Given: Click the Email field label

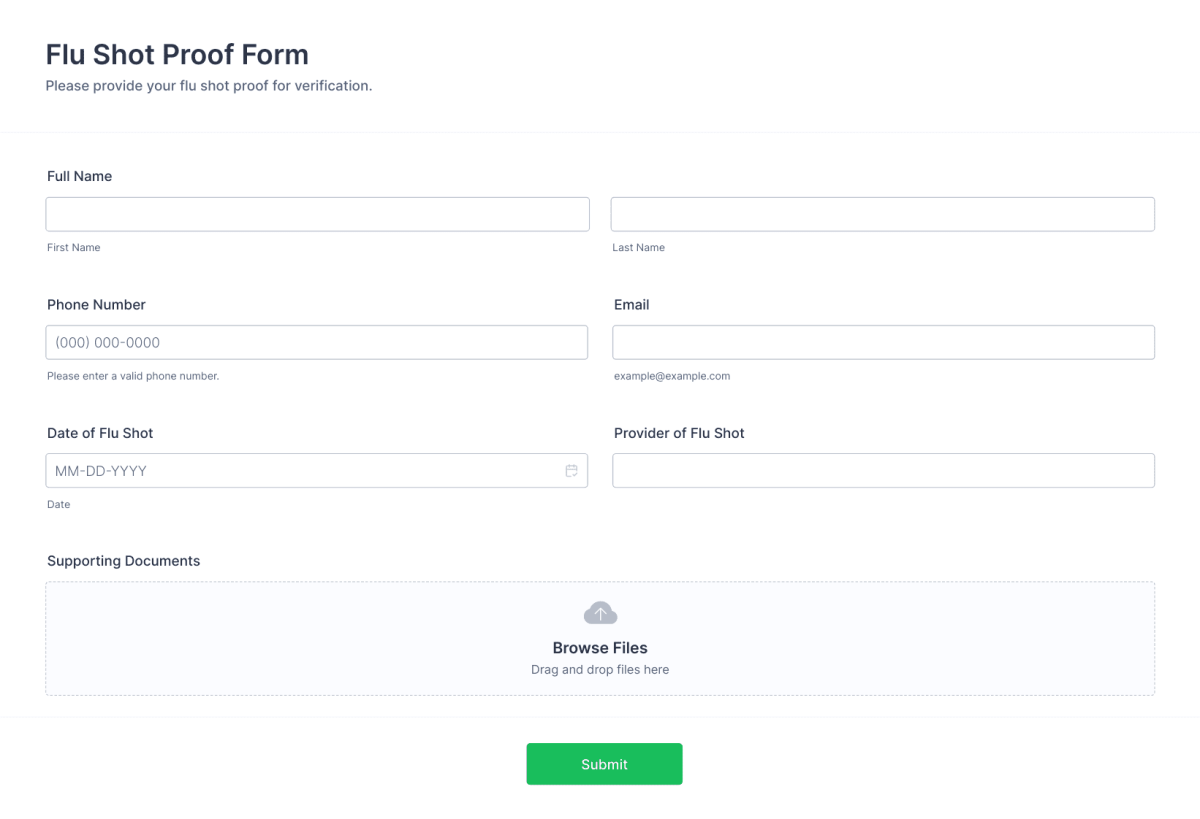Looking at the screenshot, I should (x=631, y=305).
